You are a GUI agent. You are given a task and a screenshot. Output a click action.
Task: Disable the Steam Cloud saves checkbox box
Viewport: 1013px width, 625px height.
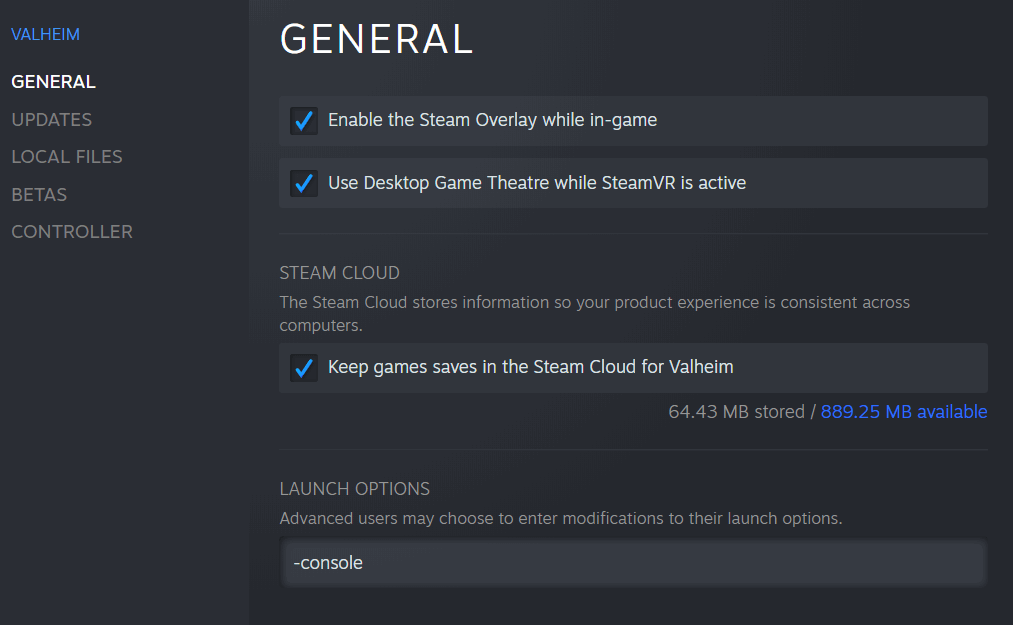(x=303, y=368)
